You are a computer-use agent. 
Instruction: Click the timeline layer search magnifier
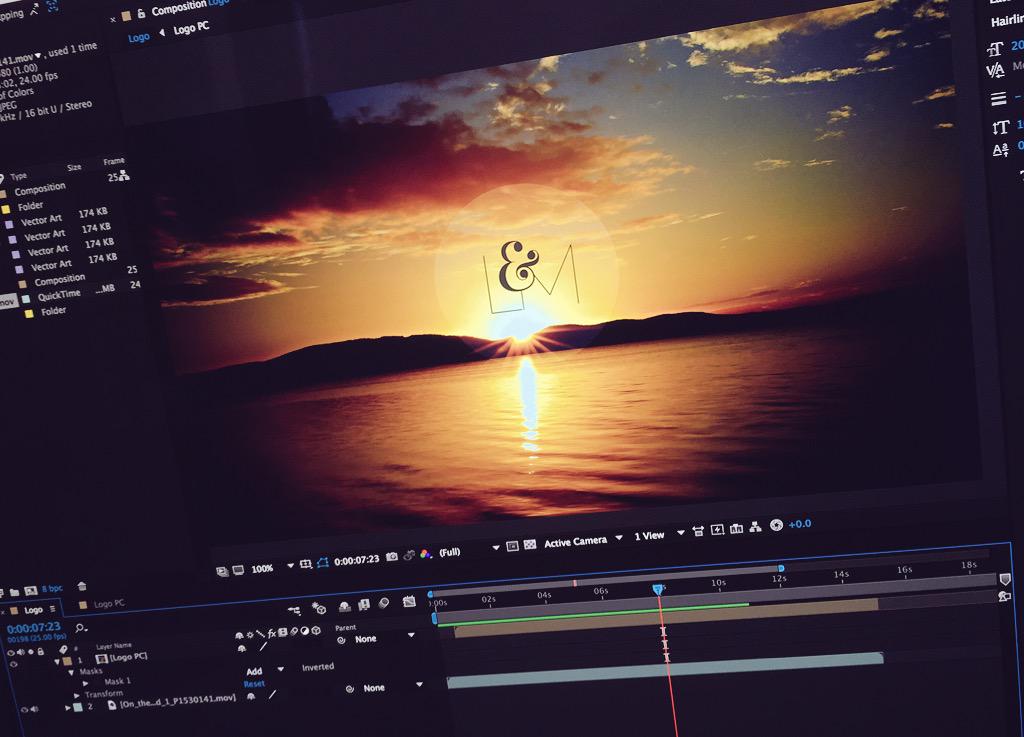[x=81, y=627]
